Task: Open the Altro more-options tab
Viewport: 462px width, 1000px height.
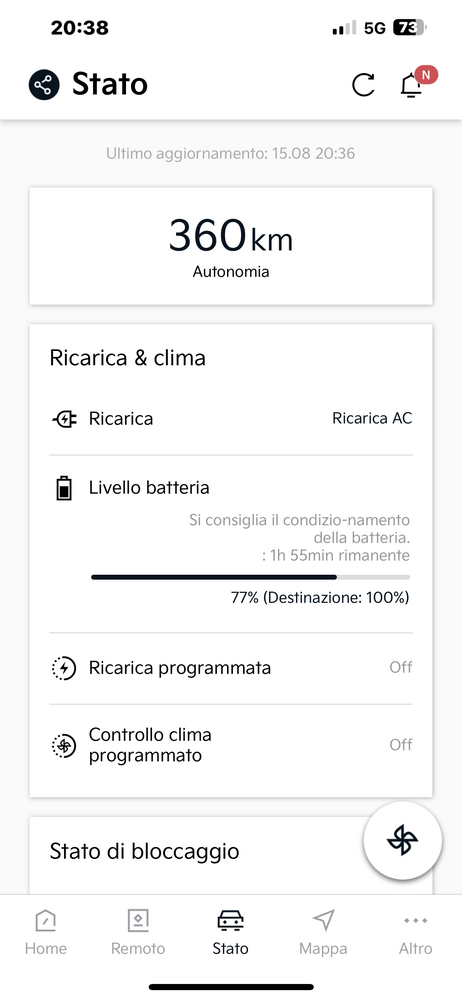Action: point(415,933)
